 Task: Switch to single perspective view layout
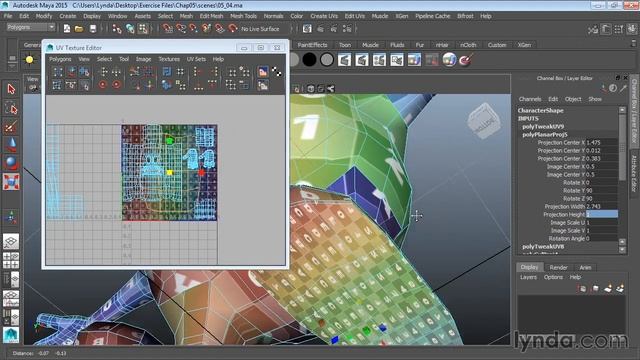pyautogui.click(x=11, y=242)
